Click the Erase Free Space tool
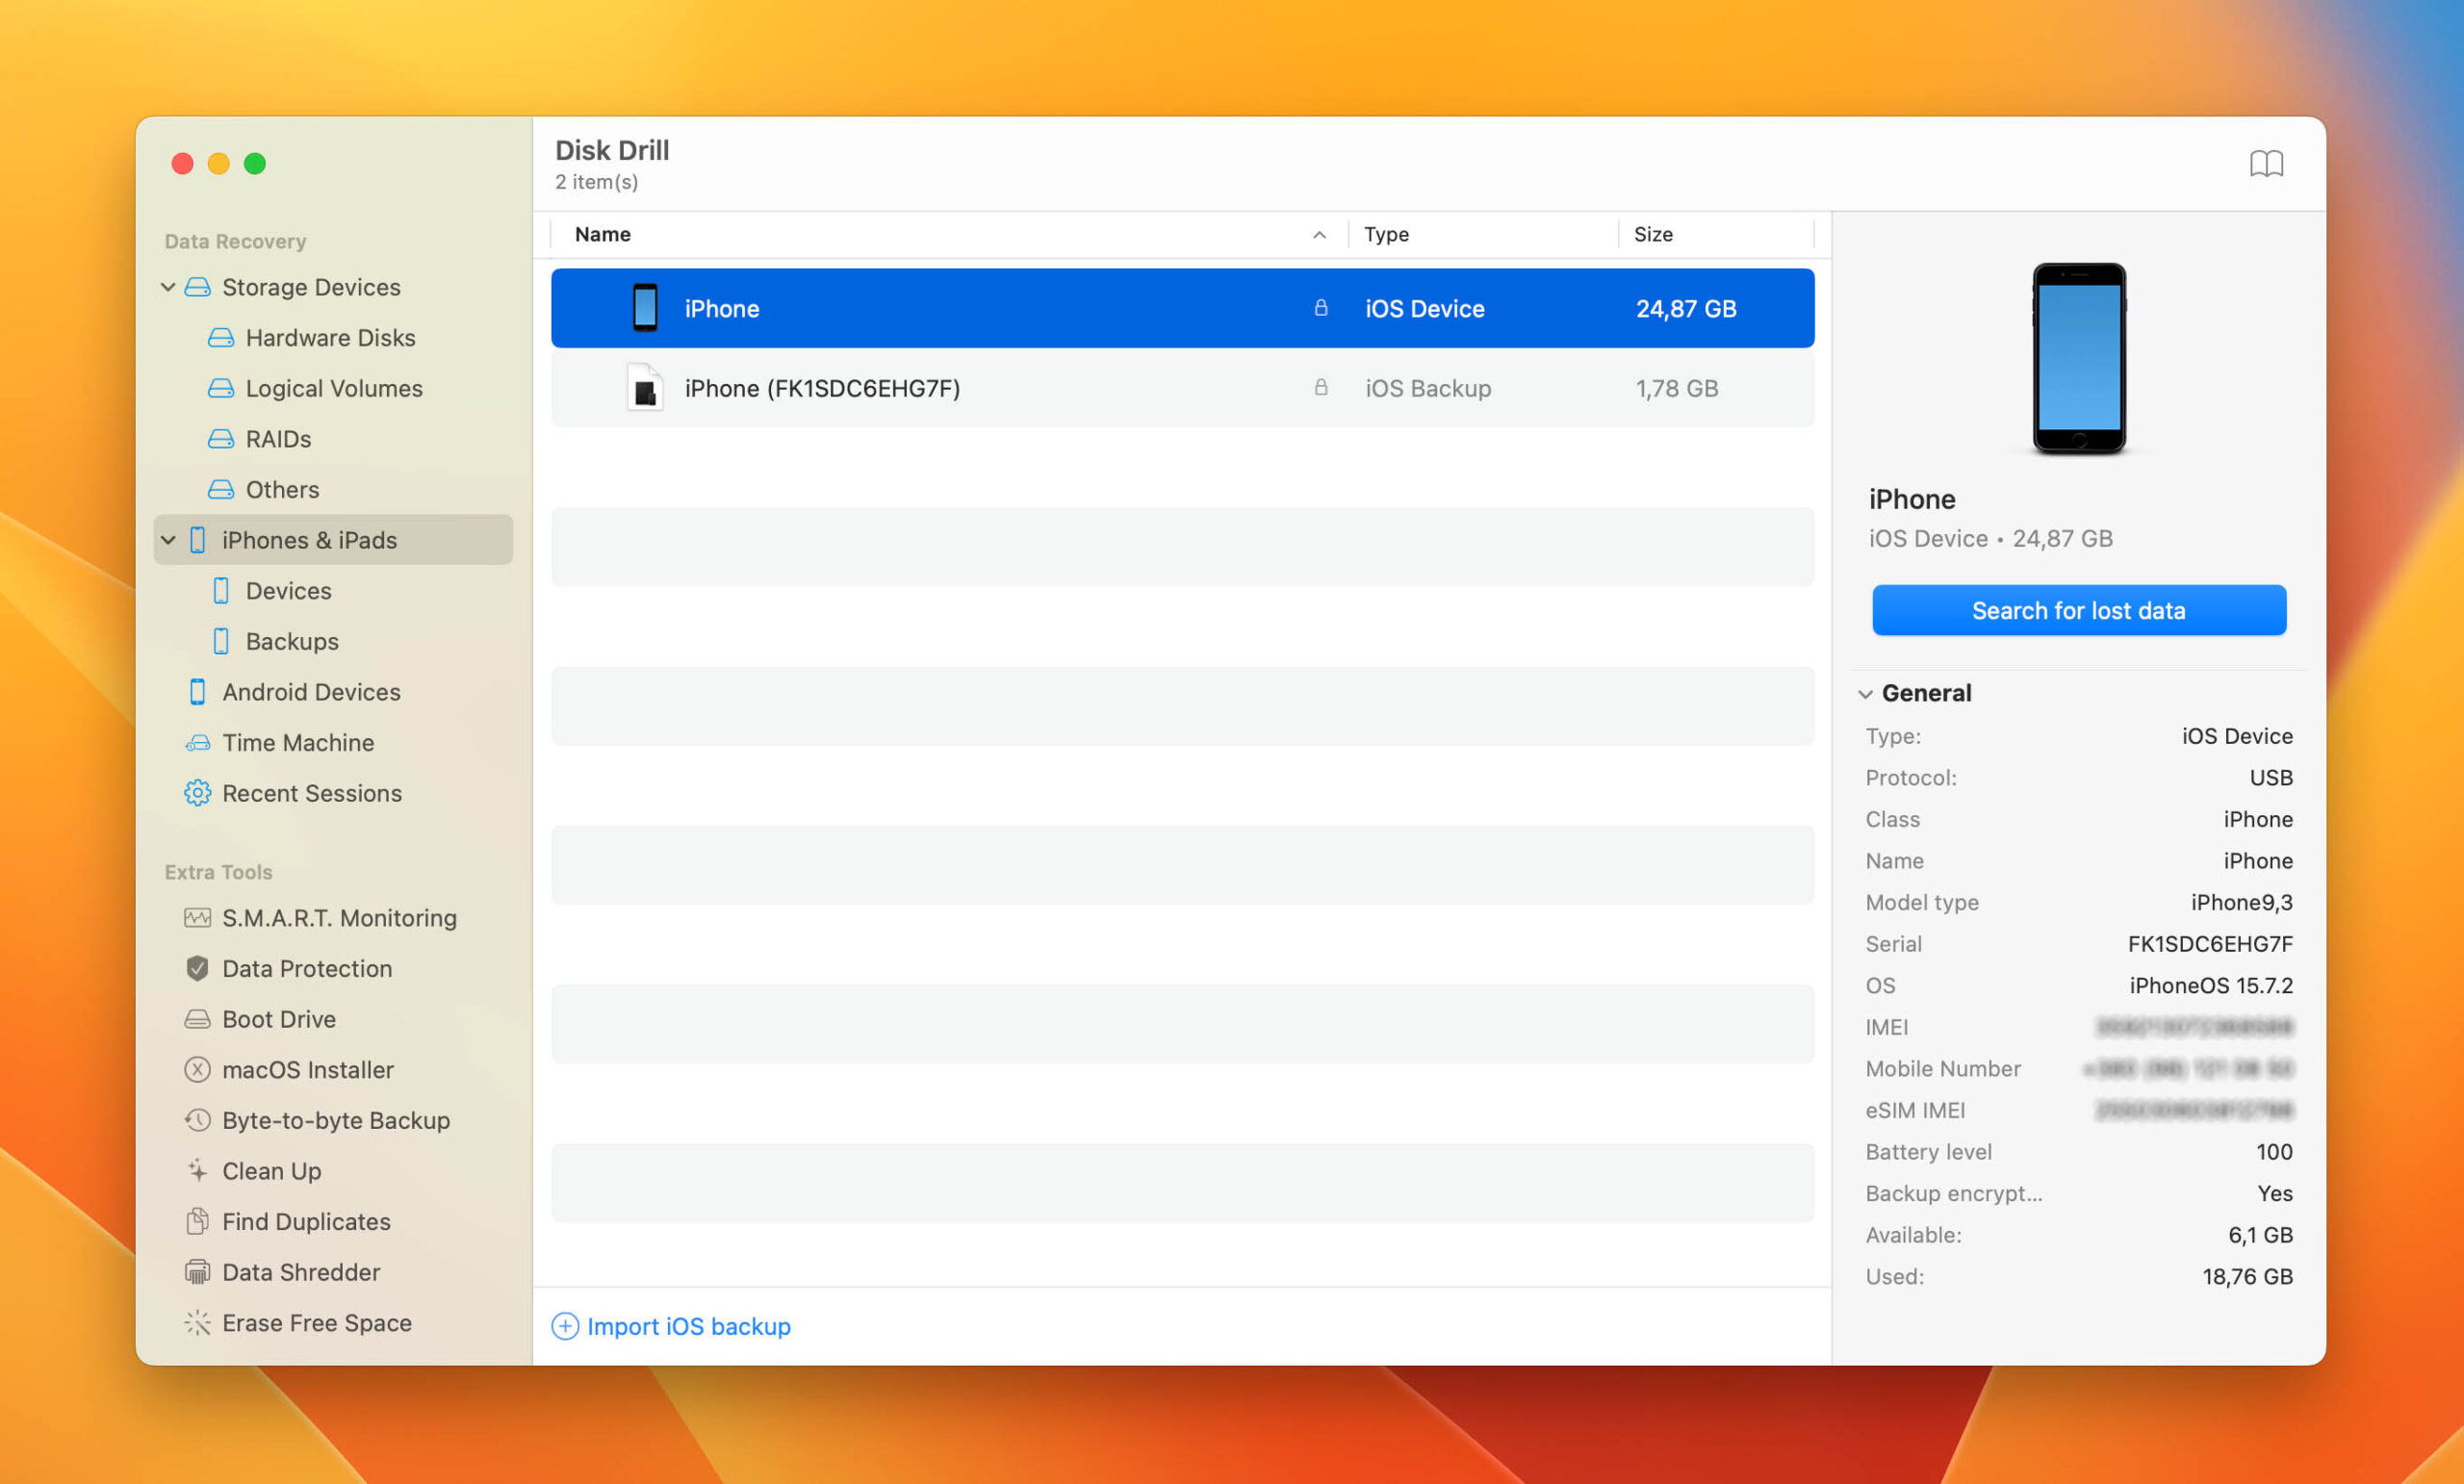 coord(319,1320)
